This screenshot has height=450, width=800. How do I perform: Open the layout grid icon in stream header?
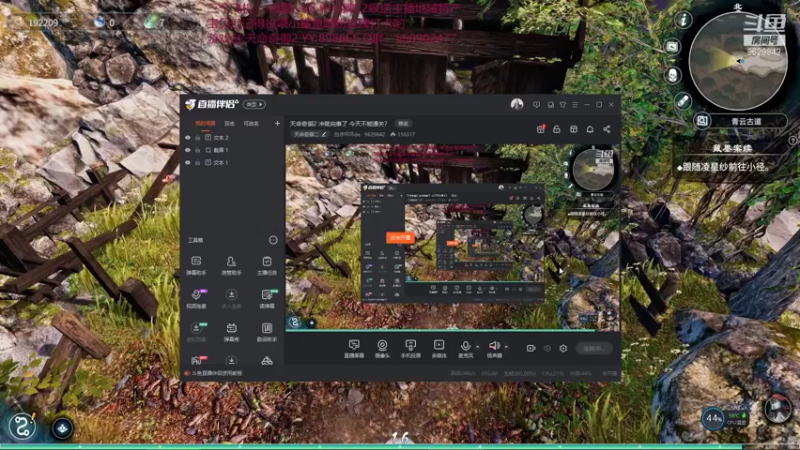(x=573, y=129)
